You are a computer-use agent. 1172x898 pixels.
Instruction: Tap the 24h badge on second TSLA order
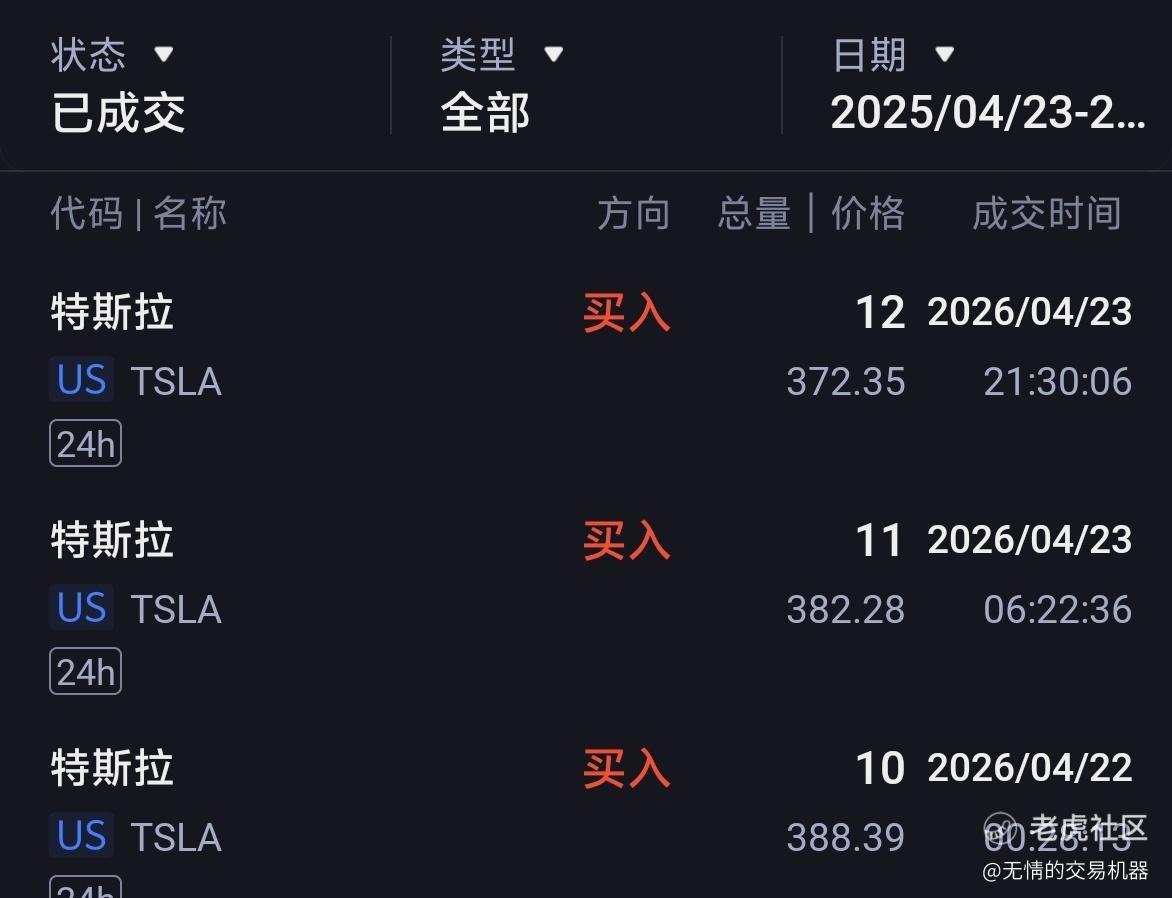pos(85,672)
